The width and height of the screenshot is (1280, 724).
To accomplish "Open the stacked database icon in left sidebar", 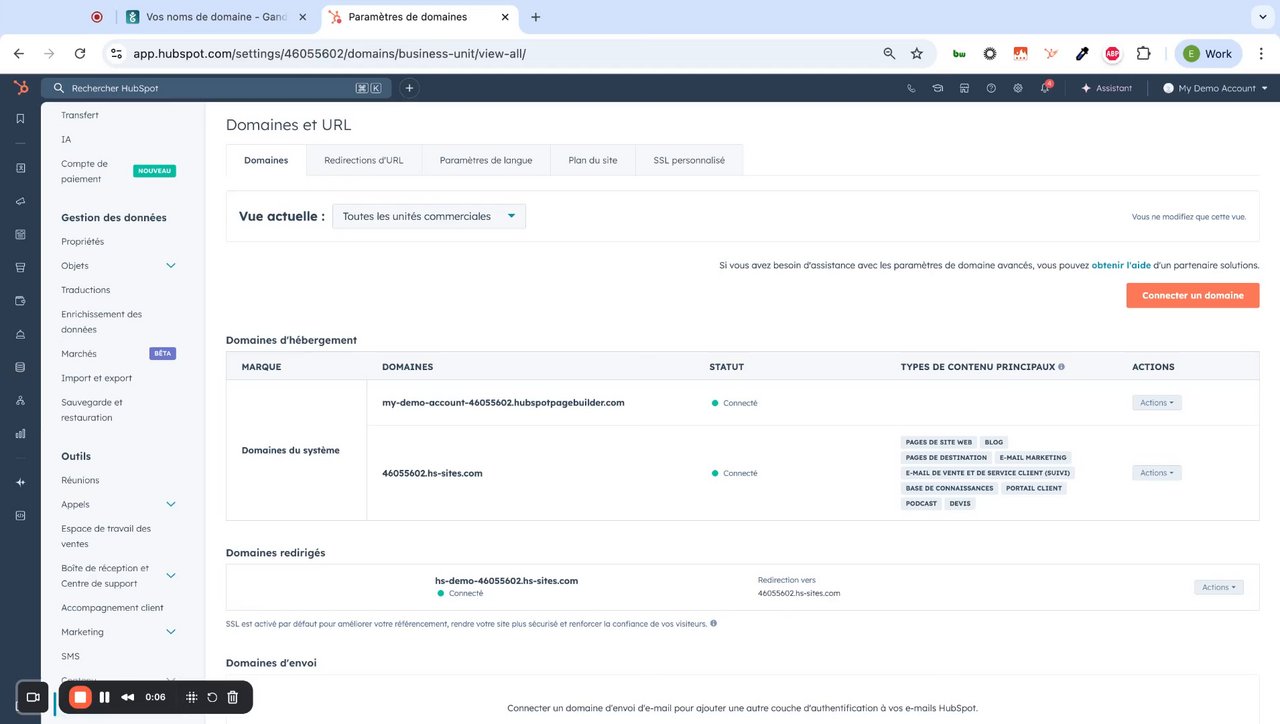I will point(20,367).
